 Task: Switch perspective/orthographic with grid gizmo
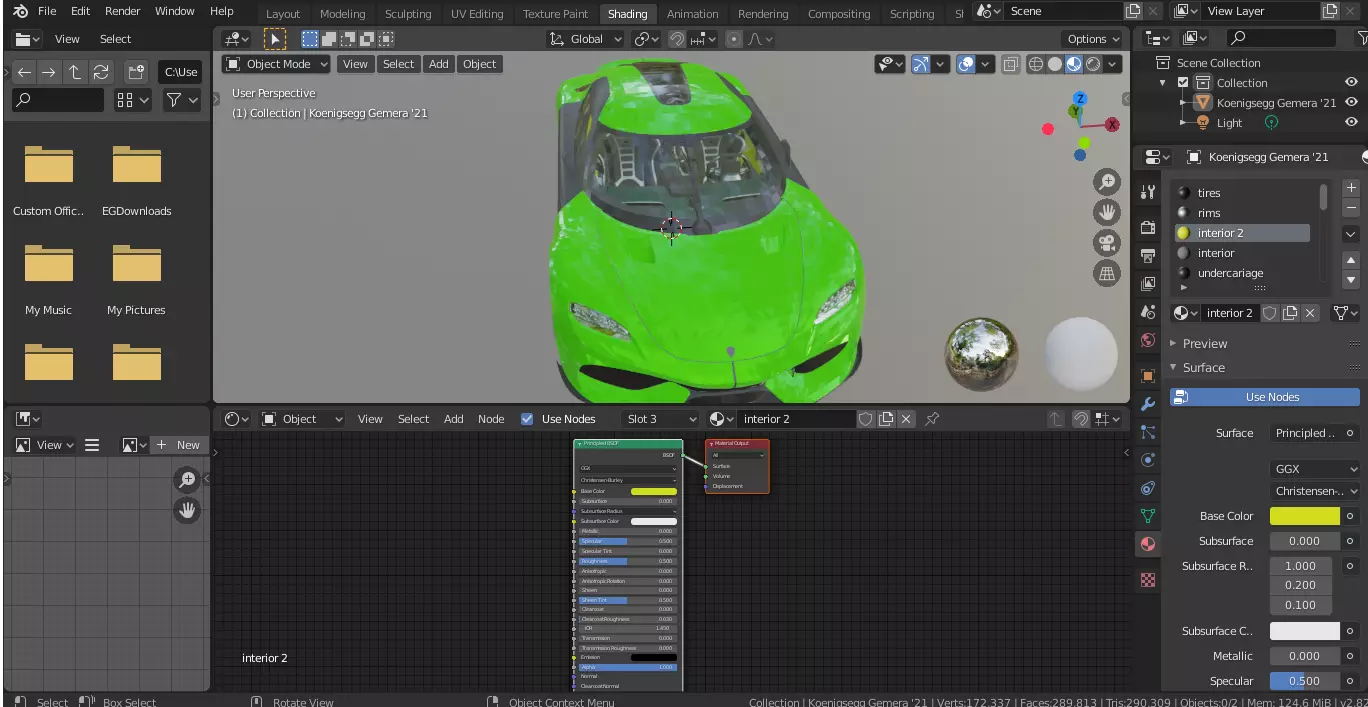[x=1107, y=273]
